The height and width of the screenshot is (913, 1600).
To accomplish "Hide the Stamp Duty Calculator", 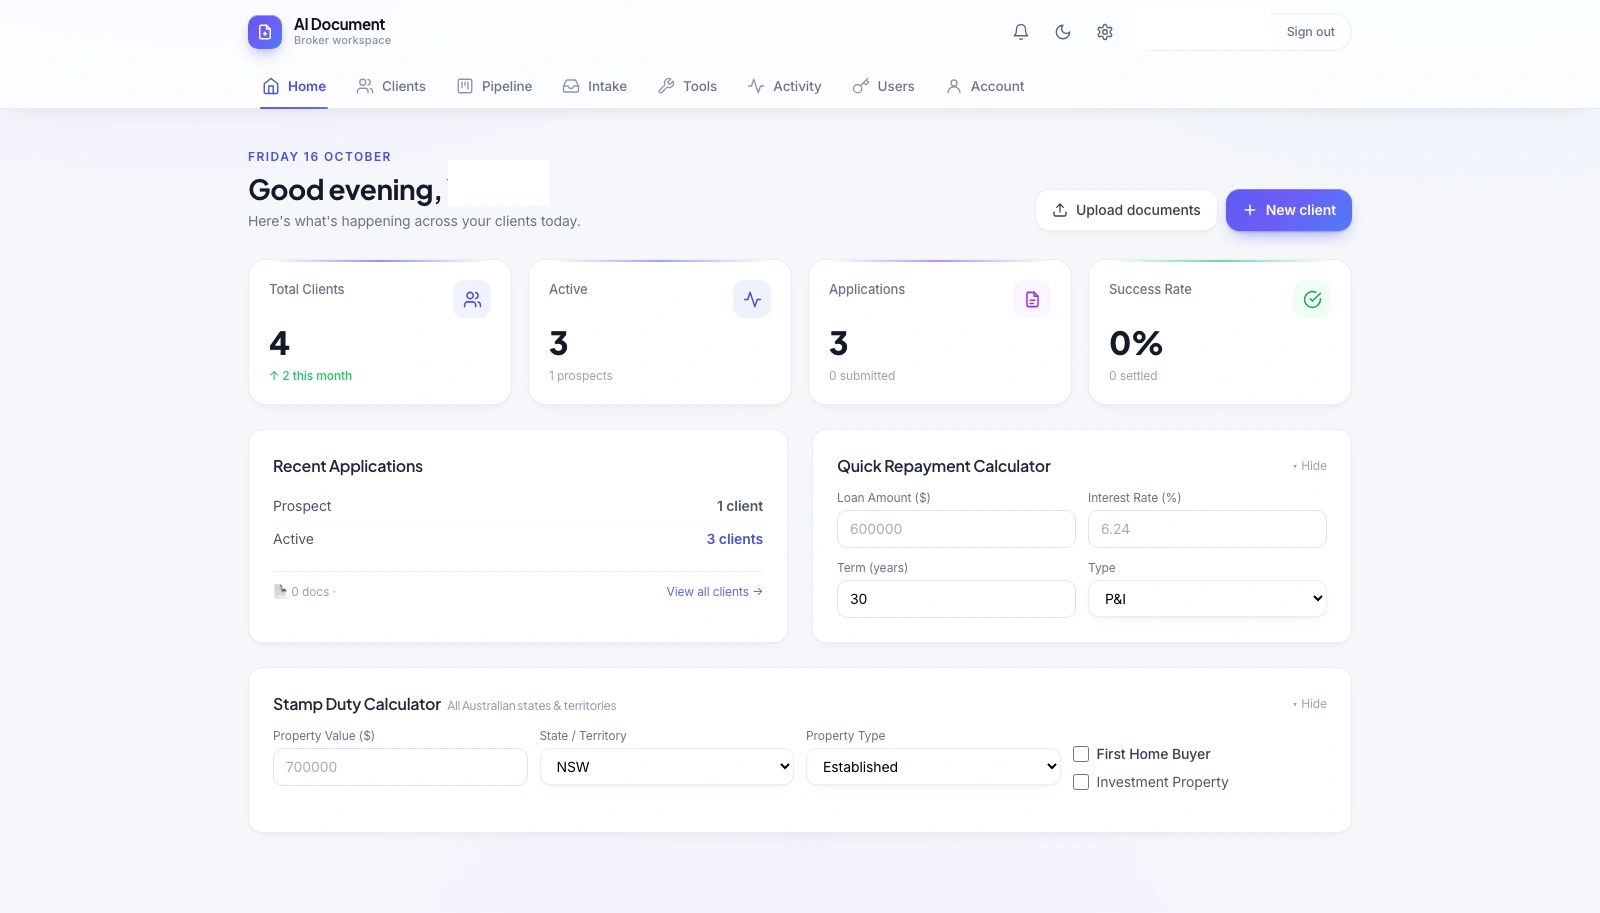I will coord(1310,704).
